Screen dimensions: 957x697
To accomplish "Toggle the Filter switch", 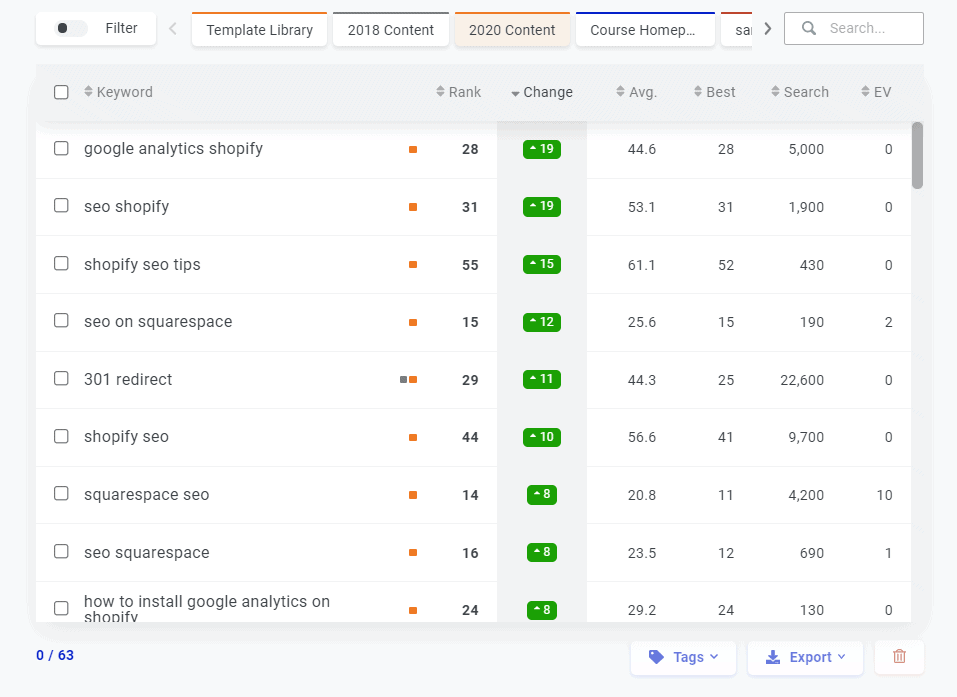I will pyautogui.click(x=70, y=29).
